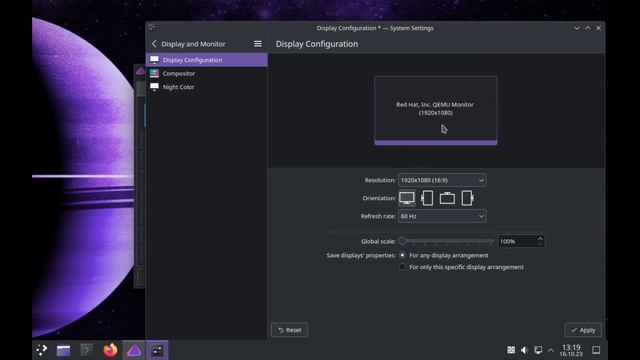
Task: Open the display tray icon
Action: click(x=538, y=350)
